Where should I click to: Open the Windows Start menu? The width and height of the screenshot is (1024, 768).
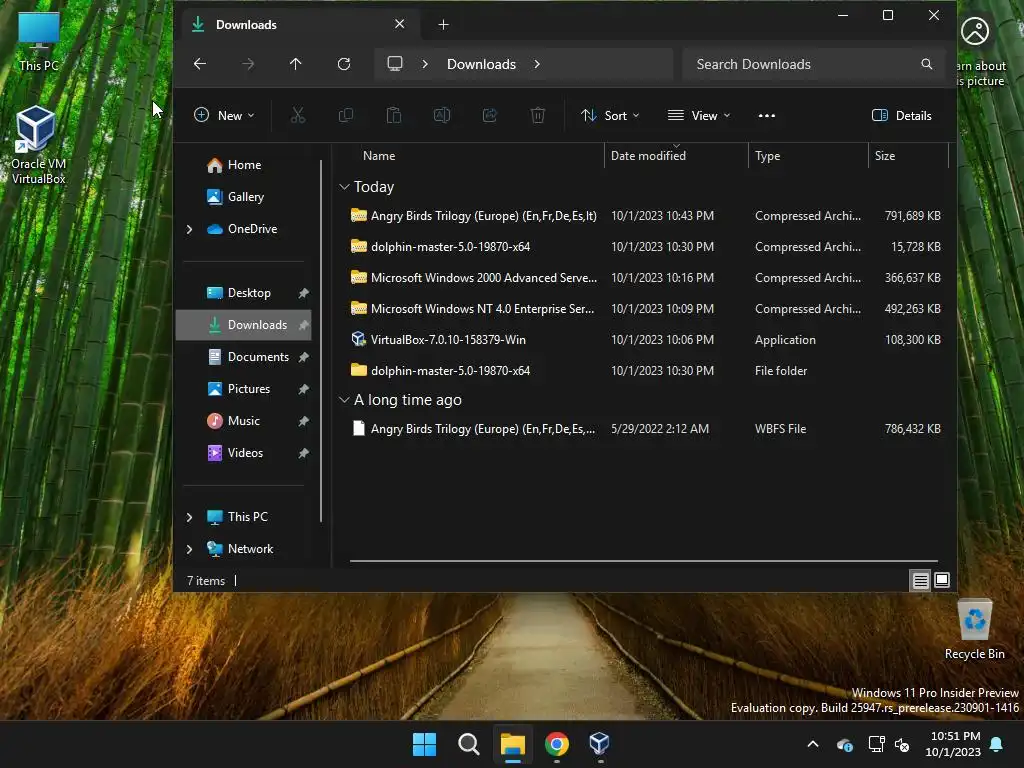point(424,744)
